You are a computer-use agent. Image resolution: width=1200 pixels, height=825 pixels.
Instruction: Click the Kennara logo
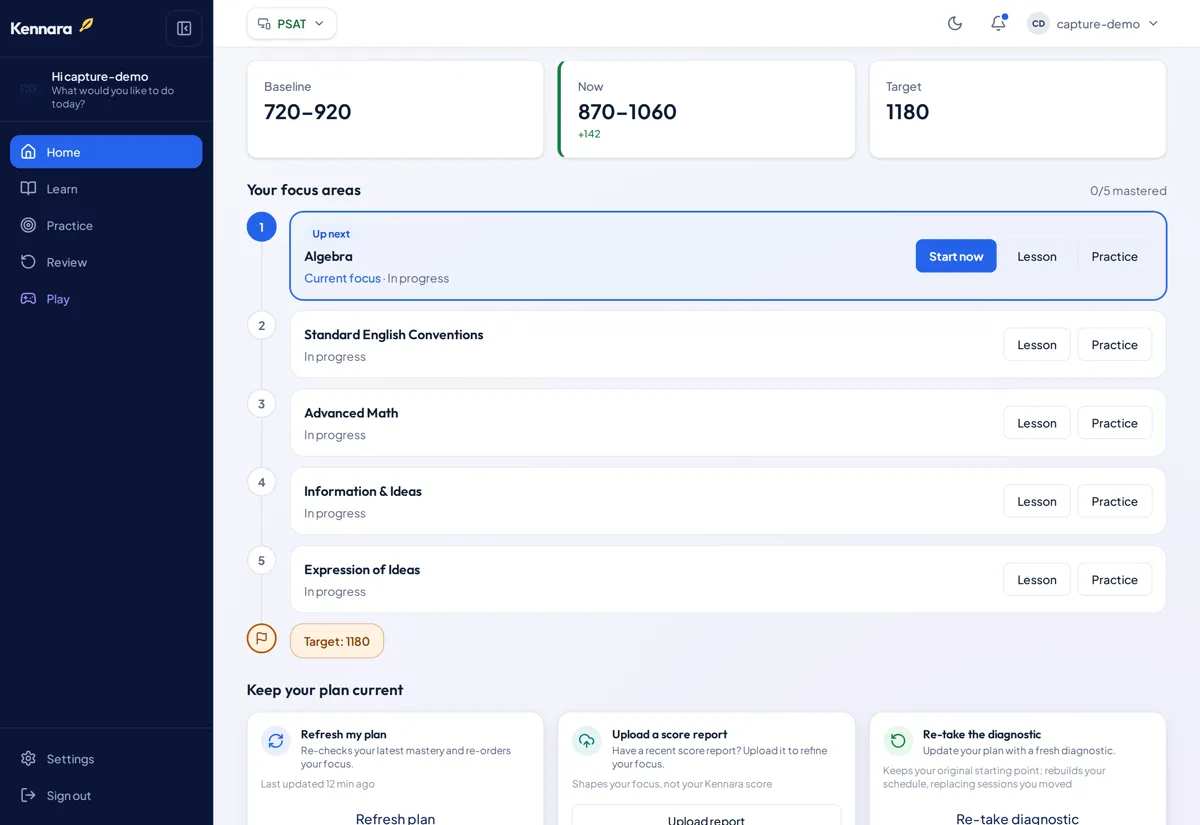click(x=52, y=27)
